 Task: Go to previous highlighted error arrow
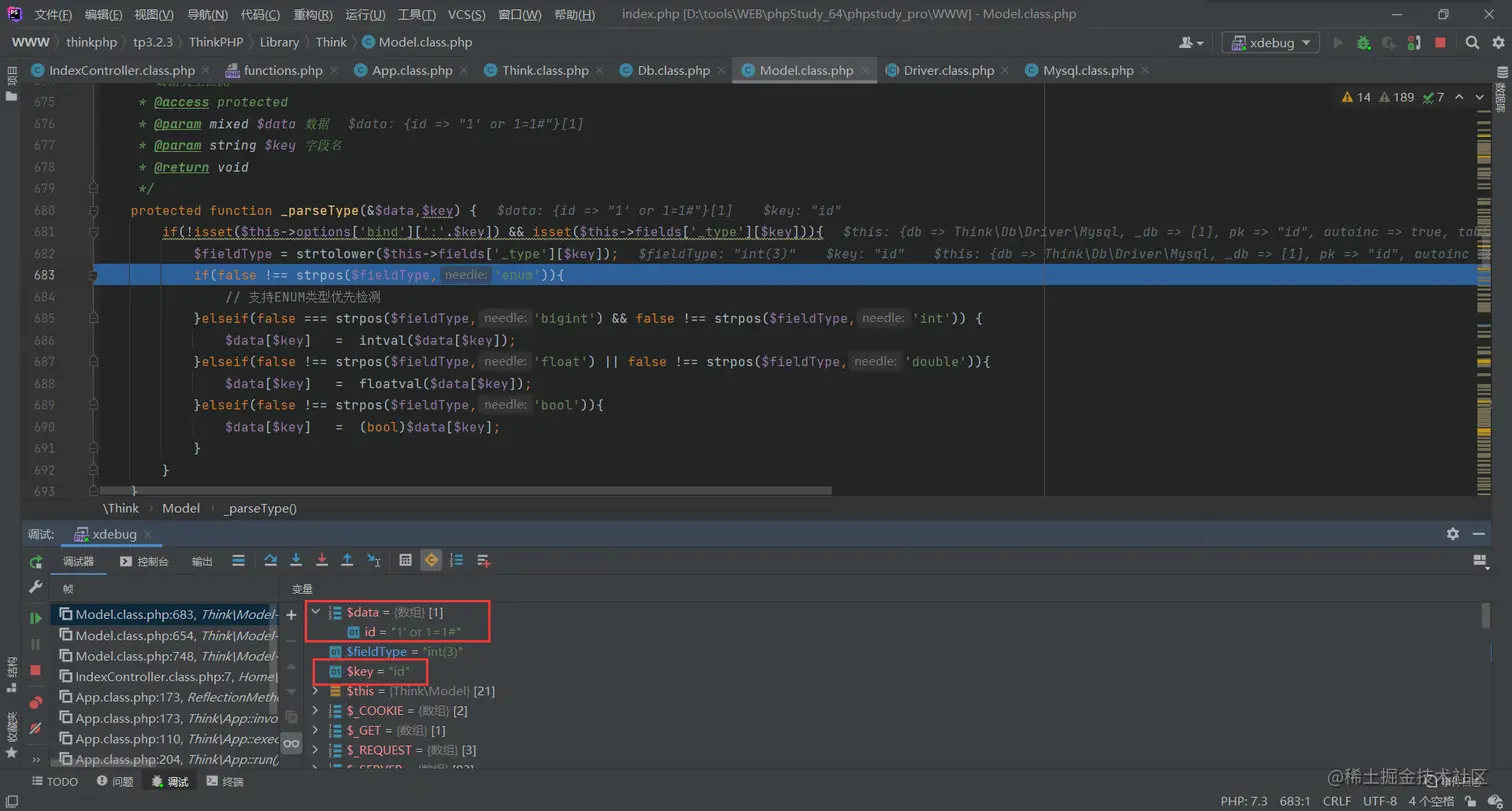pyautogui.click(x=1458, y=97)
